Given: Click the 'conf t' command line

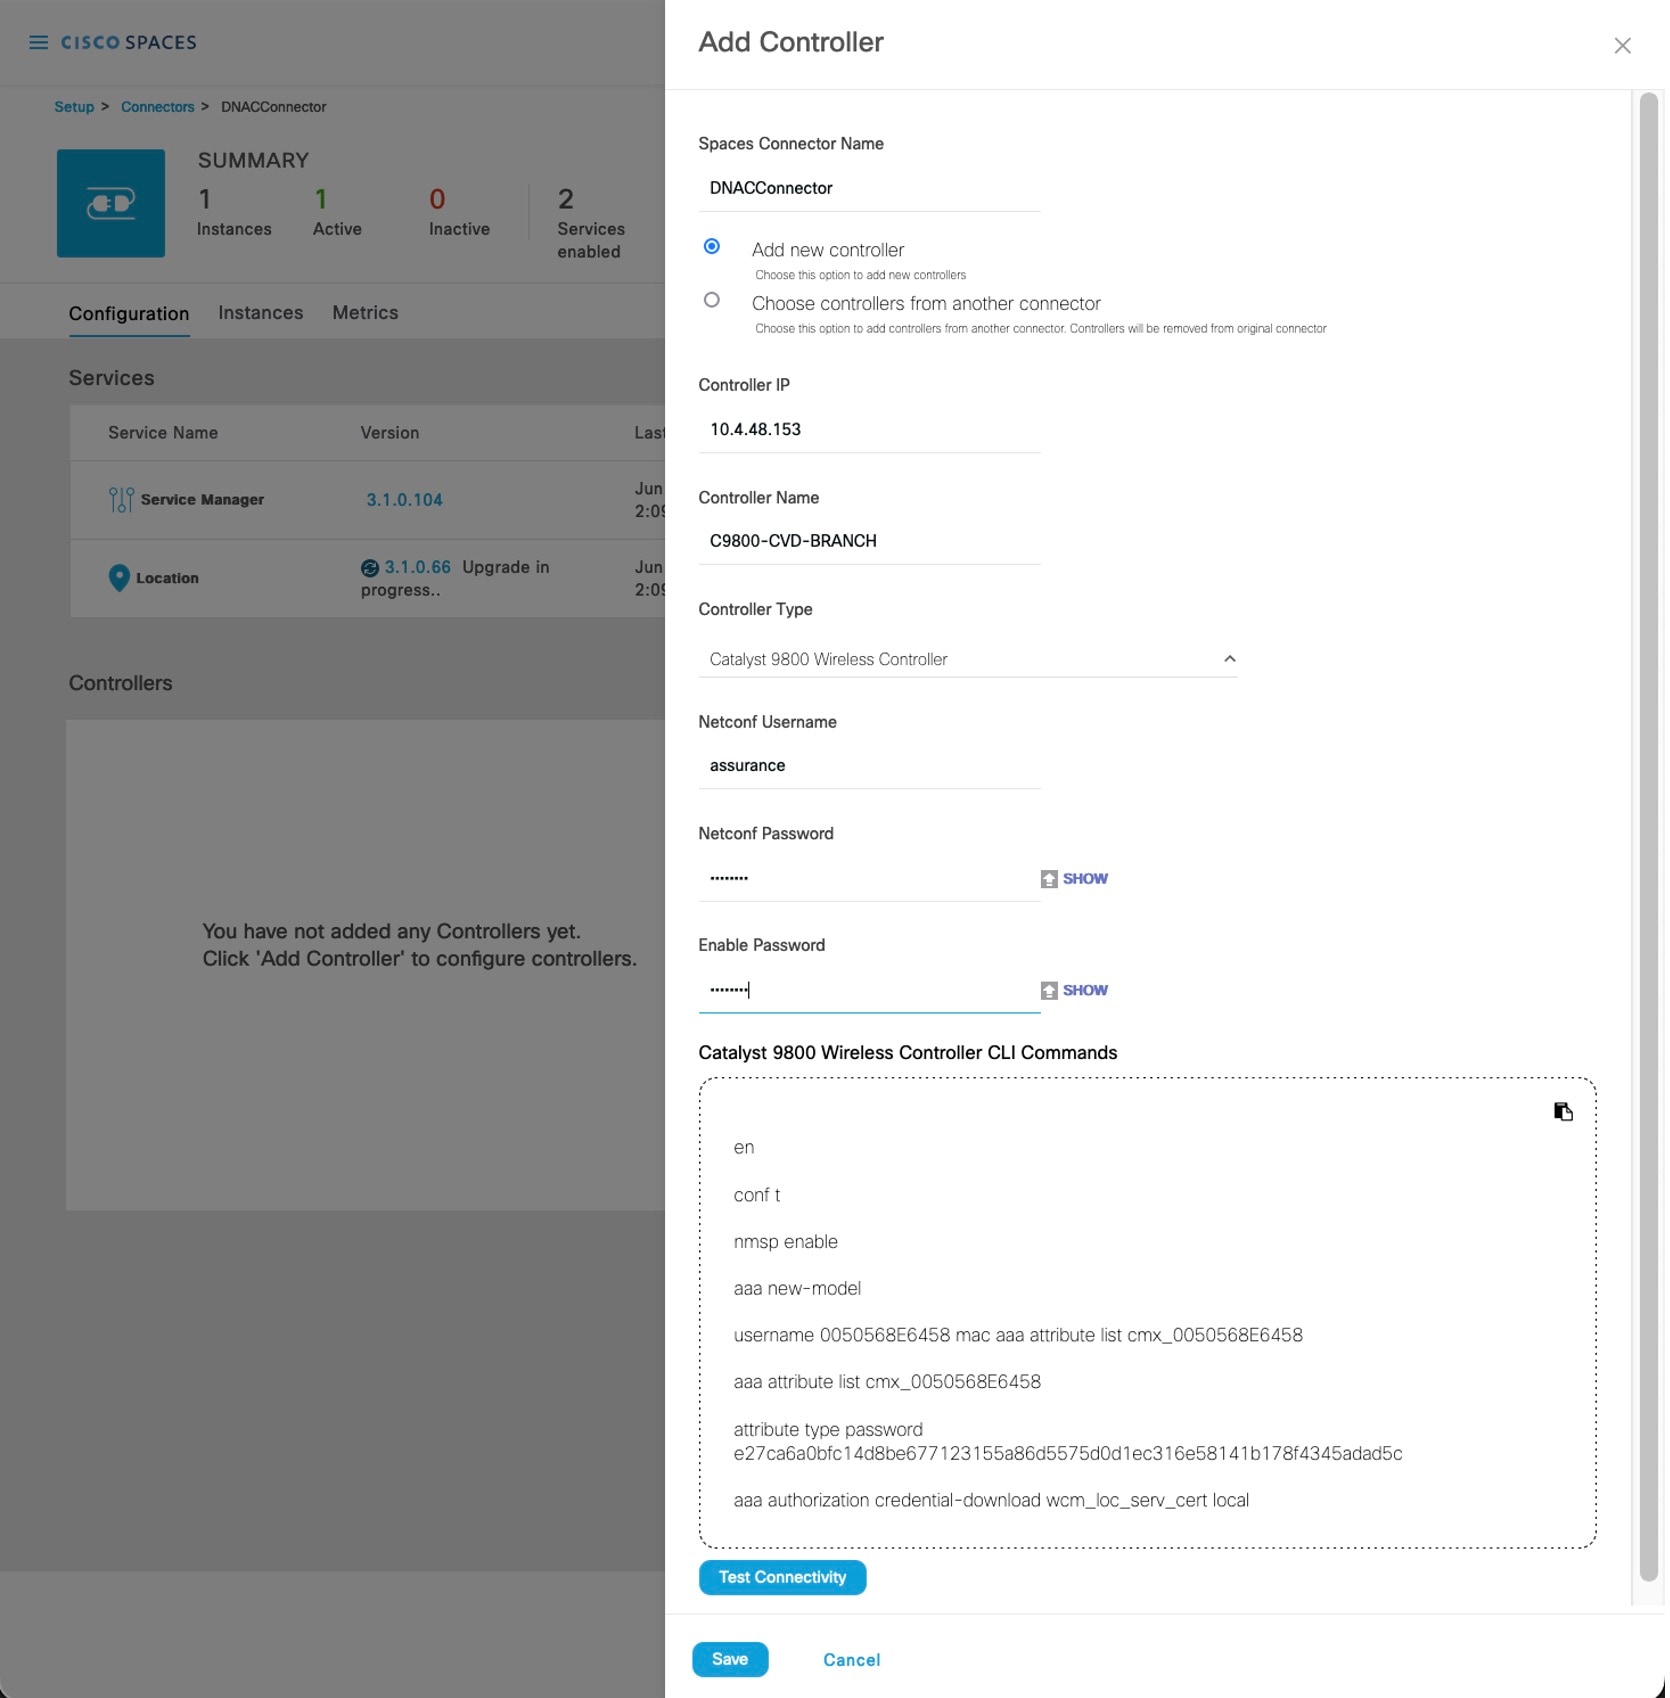Looking at the screenshot, I should click(x=757, y=1195).
